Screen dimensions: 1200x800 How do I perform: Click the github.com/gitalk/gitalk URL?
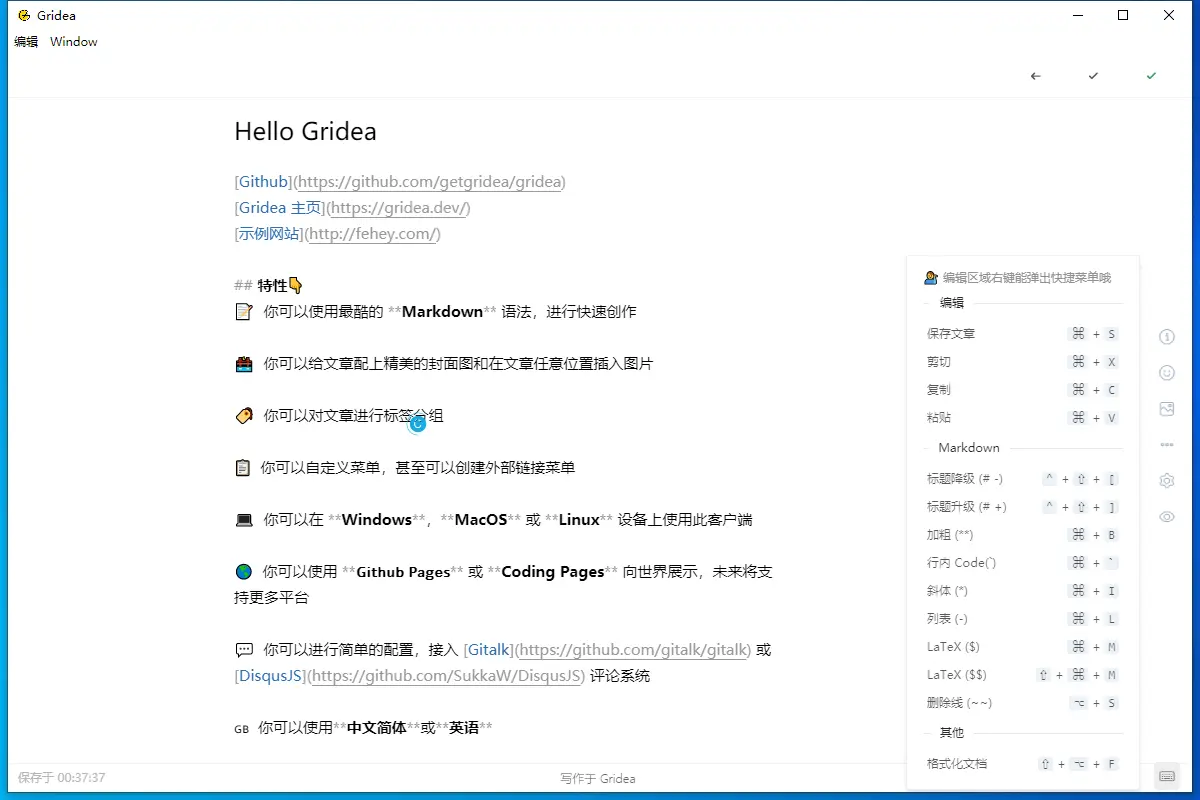[634, 650]
